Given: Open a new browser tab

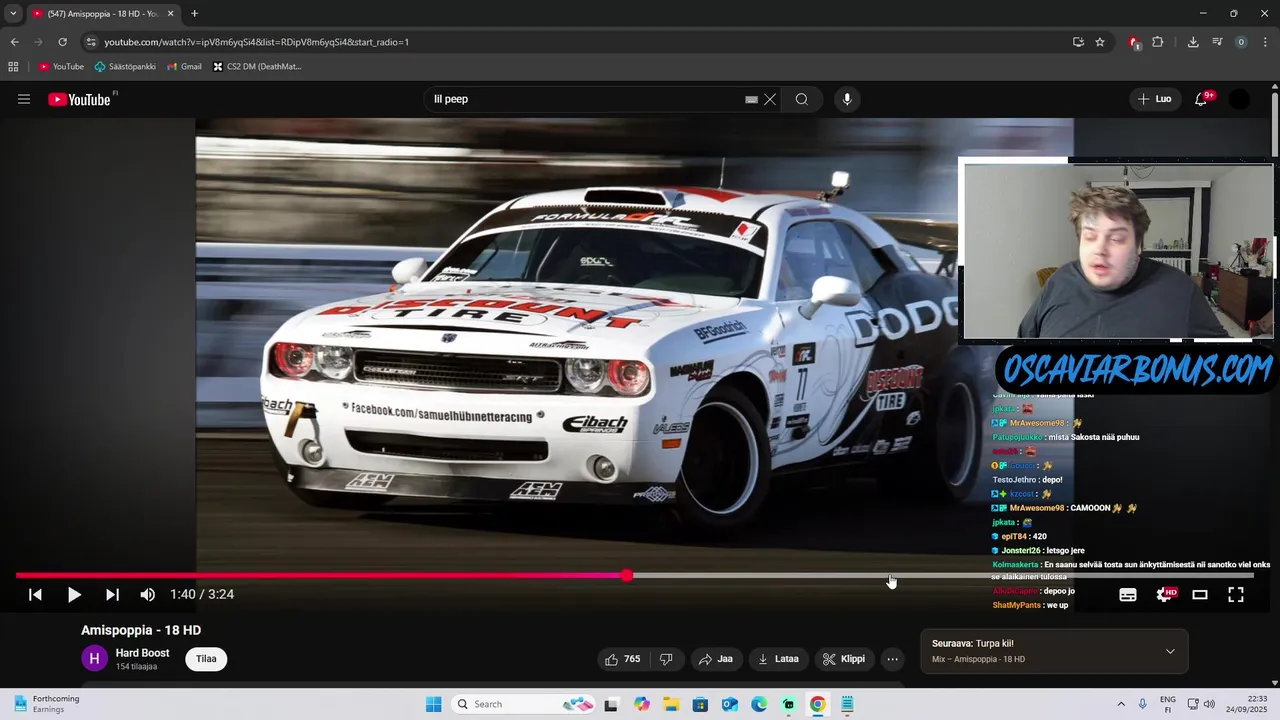Looking at the screenshot, I should (x=194, y=14).
